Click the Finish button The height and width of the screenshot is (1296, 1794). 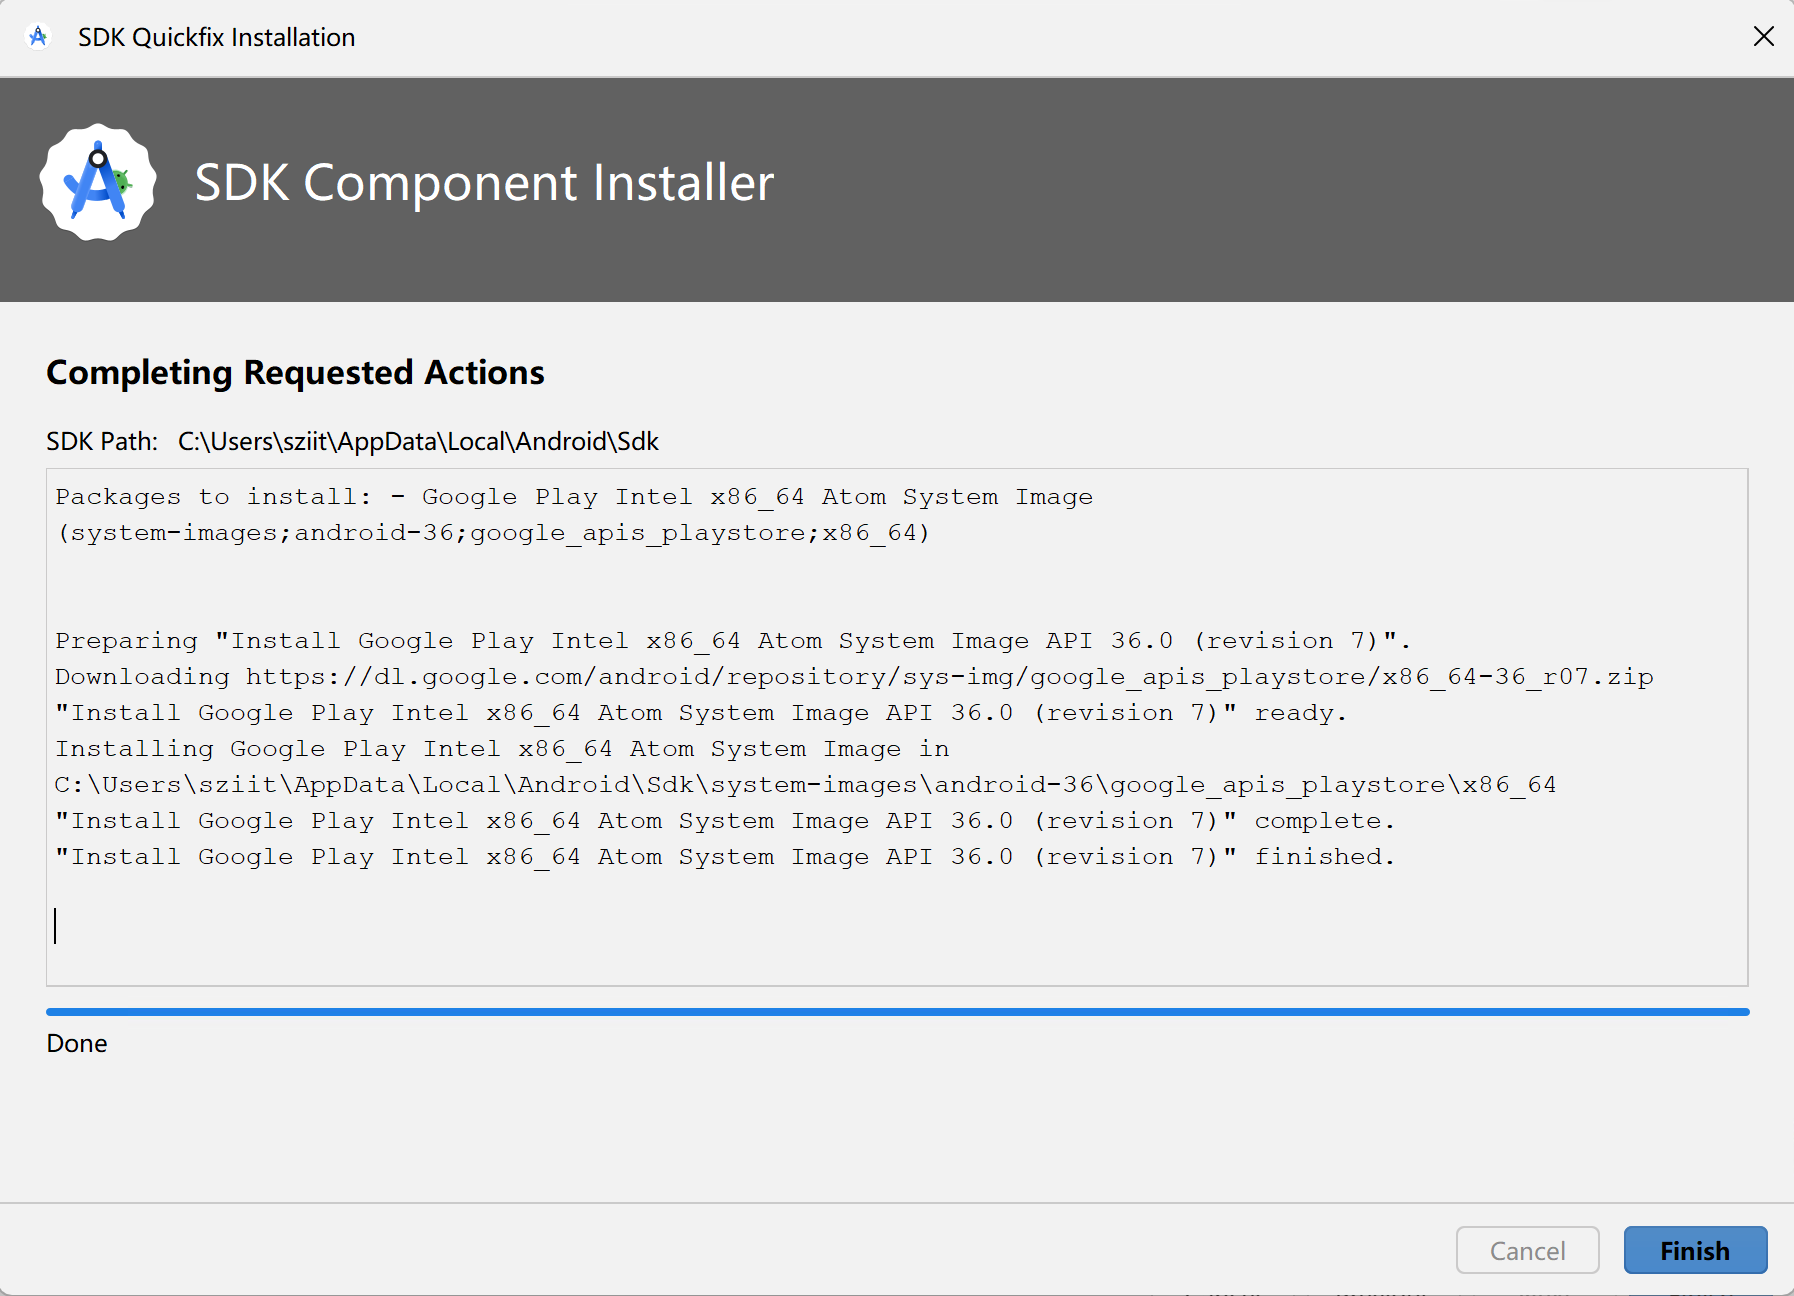[1695, 1250]
